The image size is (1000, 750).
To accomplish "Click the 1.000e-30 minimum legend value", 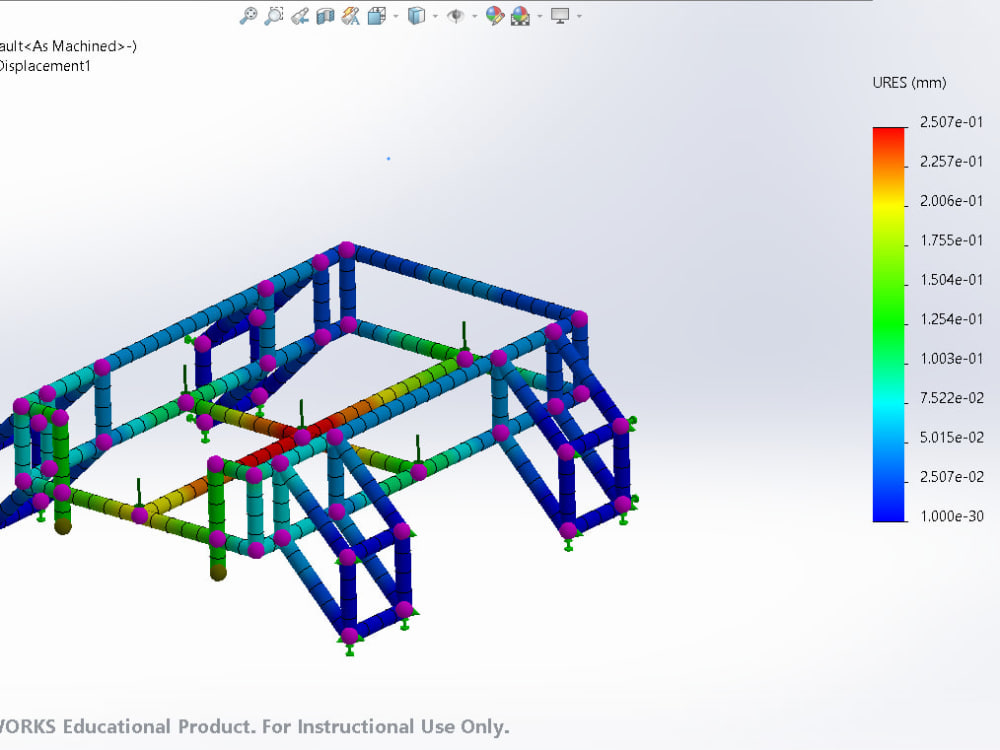I will pos(952,516).
